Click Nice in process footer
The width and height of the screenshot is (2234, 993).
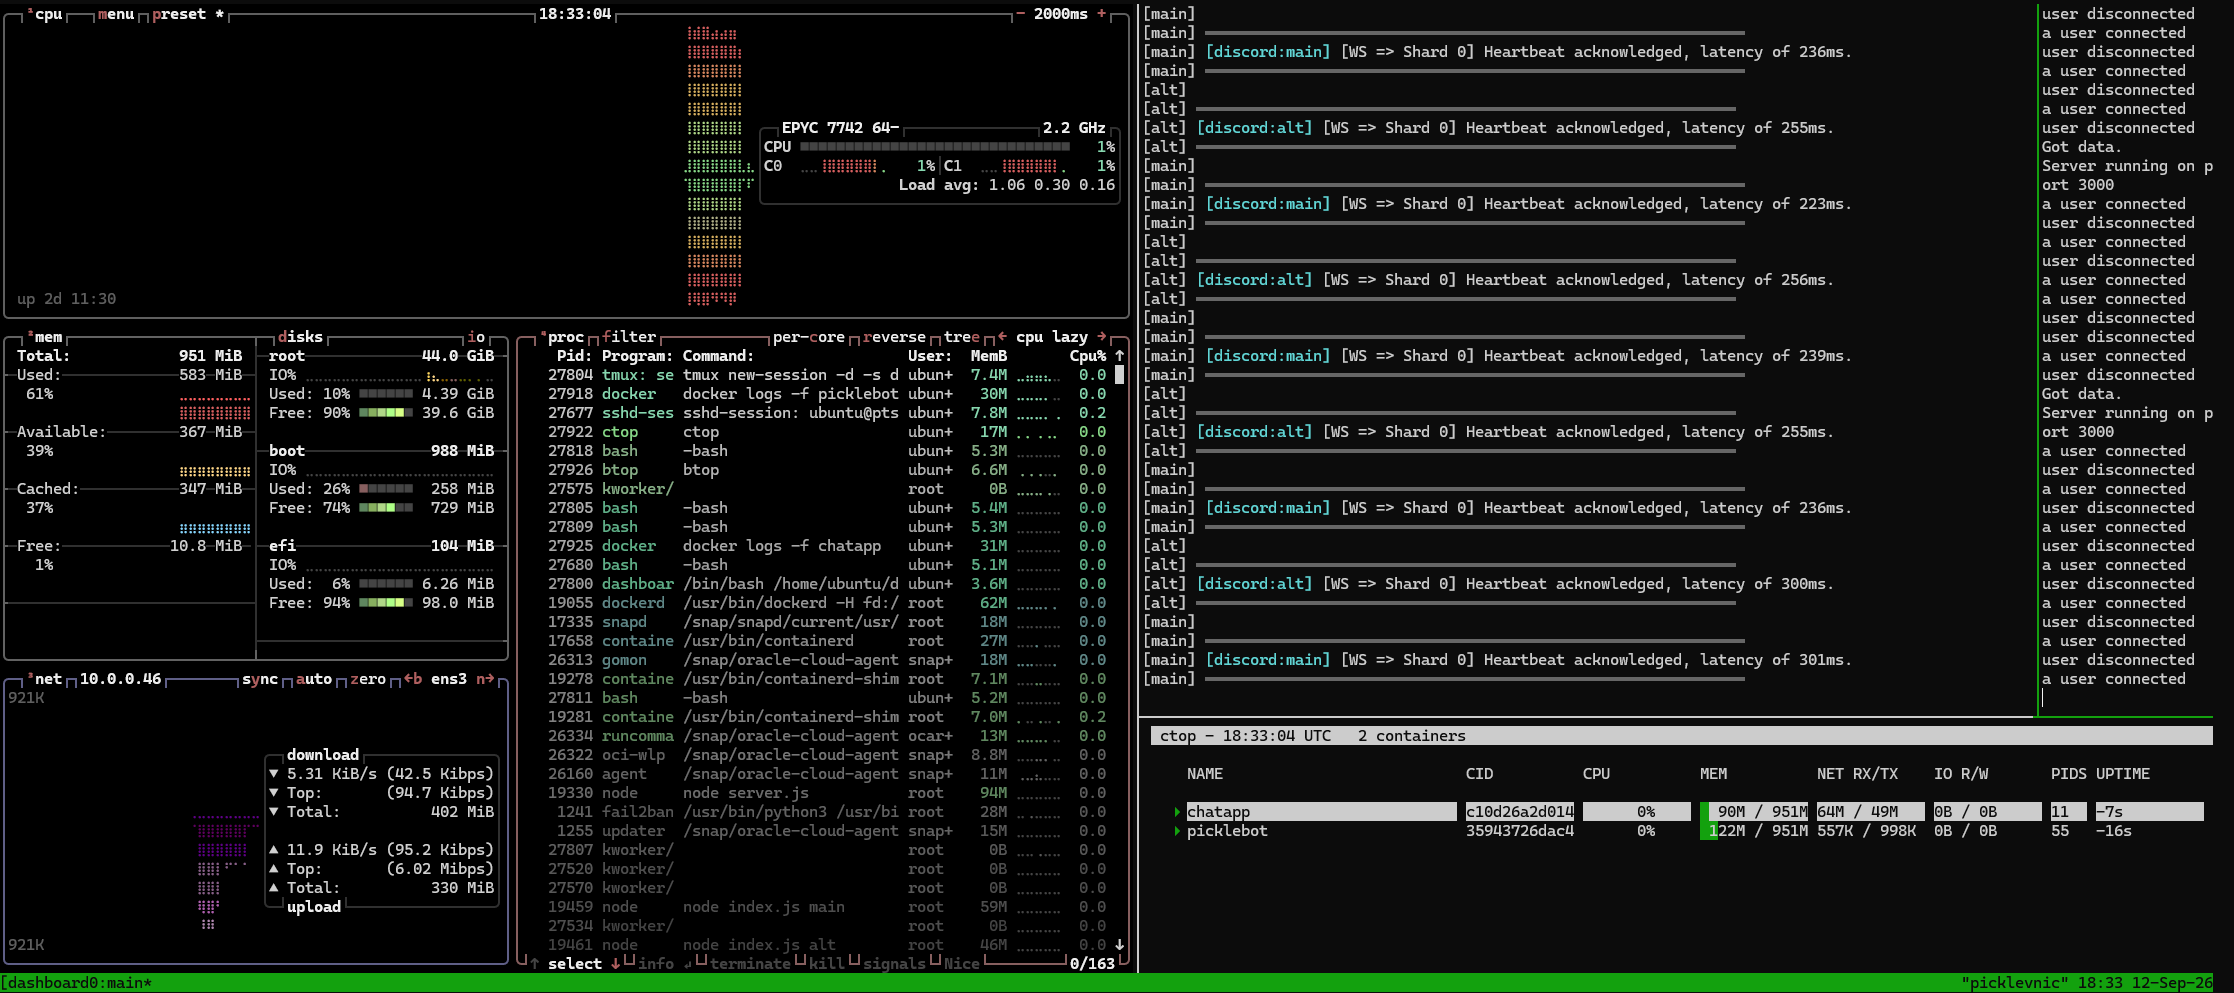pyautogui.click(x=962, y=964)
